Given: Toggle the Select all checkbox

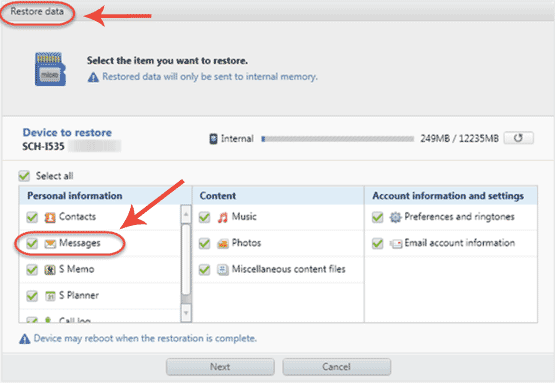Looking at the screenshot, I should pyautogui.click(x=24, y=176).
